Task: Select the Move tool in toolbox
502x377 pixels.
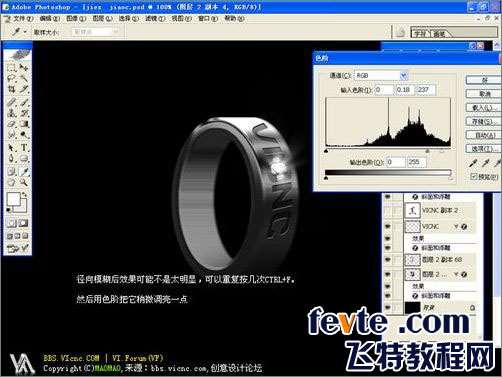Action: [24, 67]
